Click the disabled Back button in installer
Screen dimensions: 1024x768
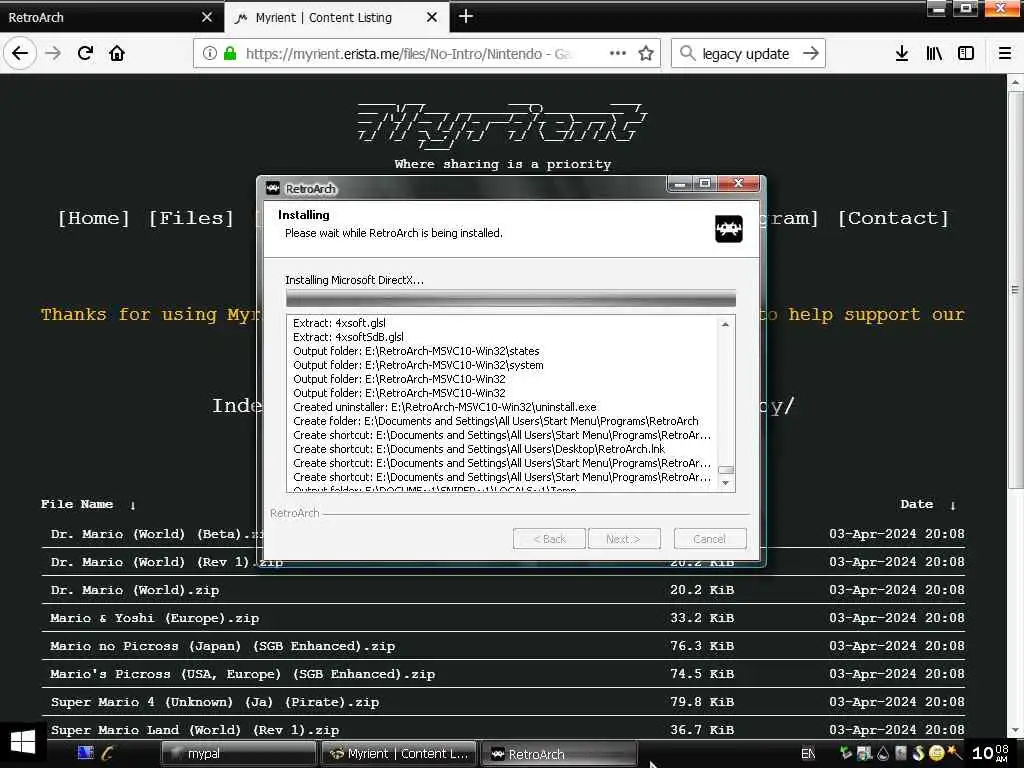coord(549,539)
